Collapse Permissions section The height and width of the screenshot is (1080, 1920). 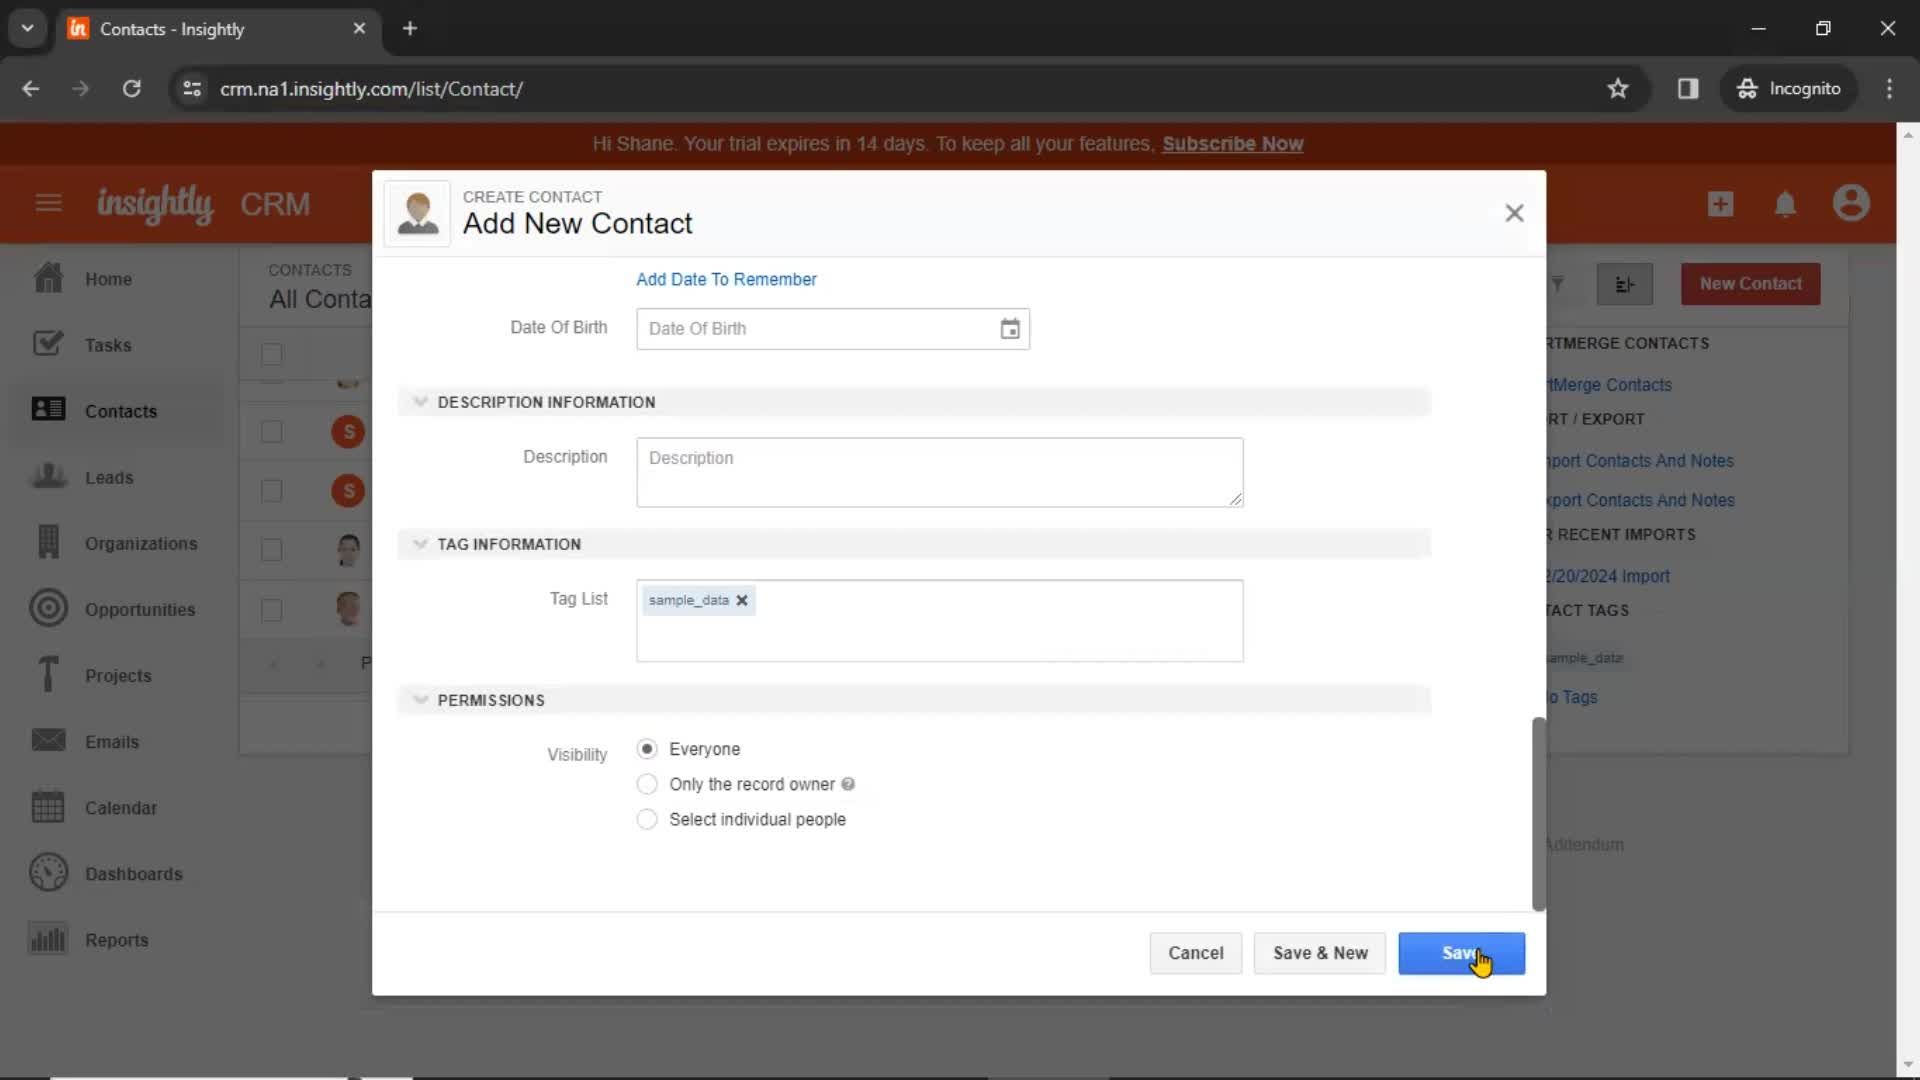[422, 700]
